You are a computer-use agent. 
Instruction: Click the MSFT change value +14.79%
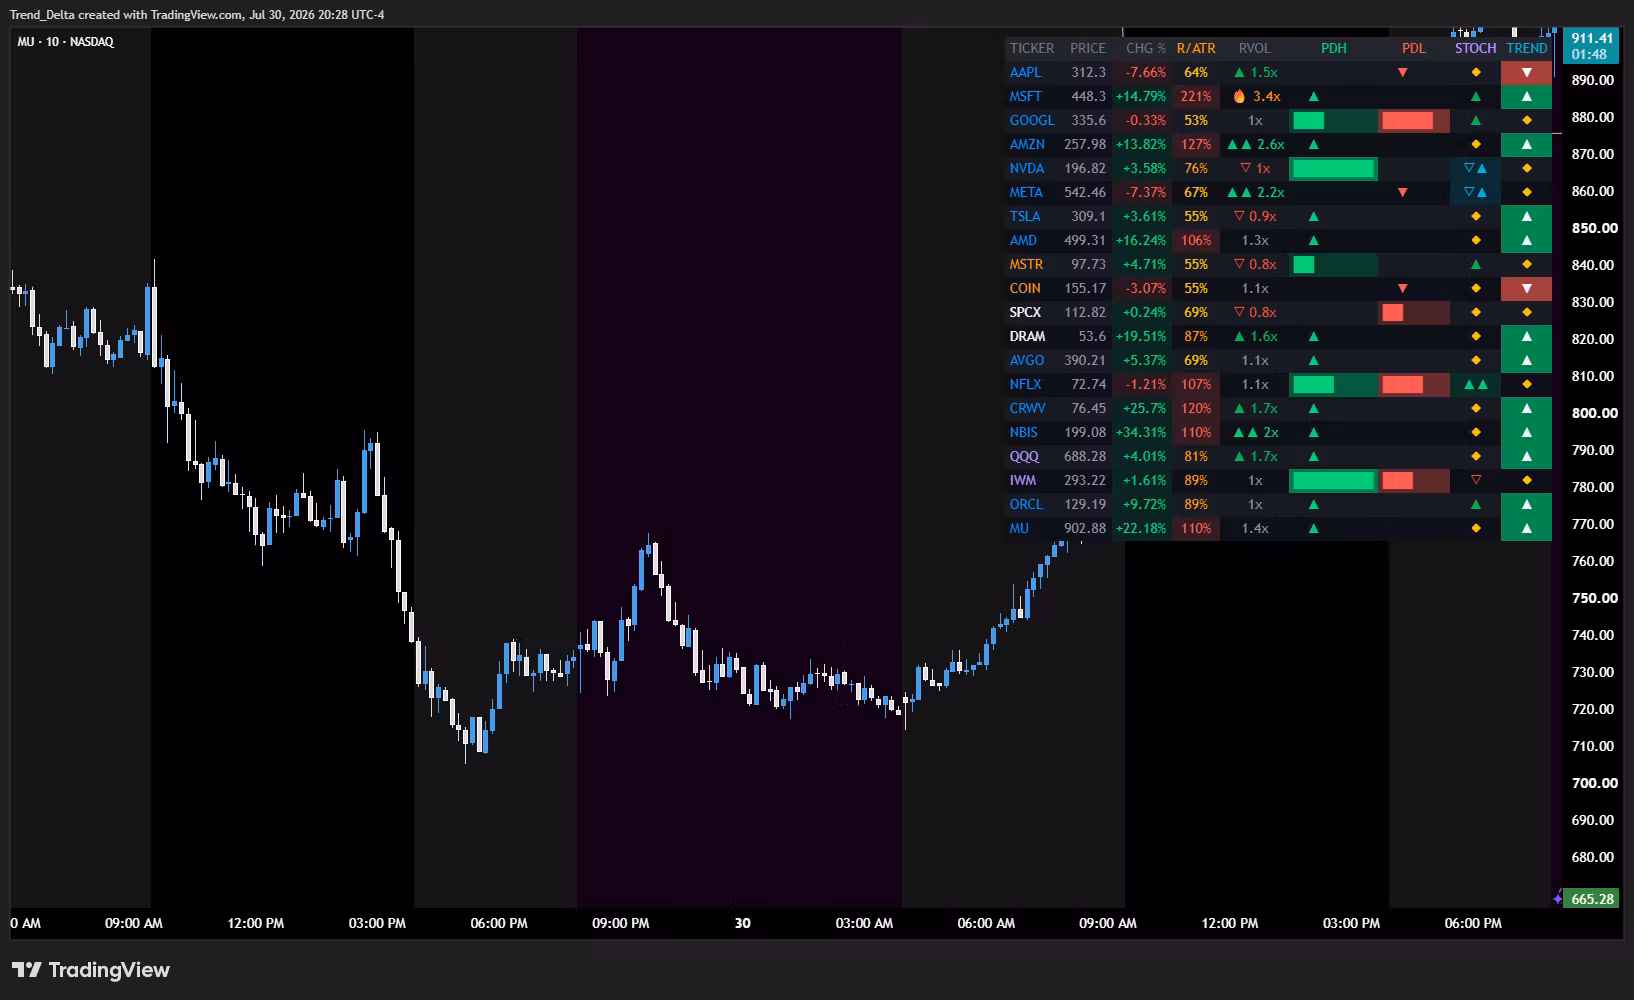coord(1141,96)
